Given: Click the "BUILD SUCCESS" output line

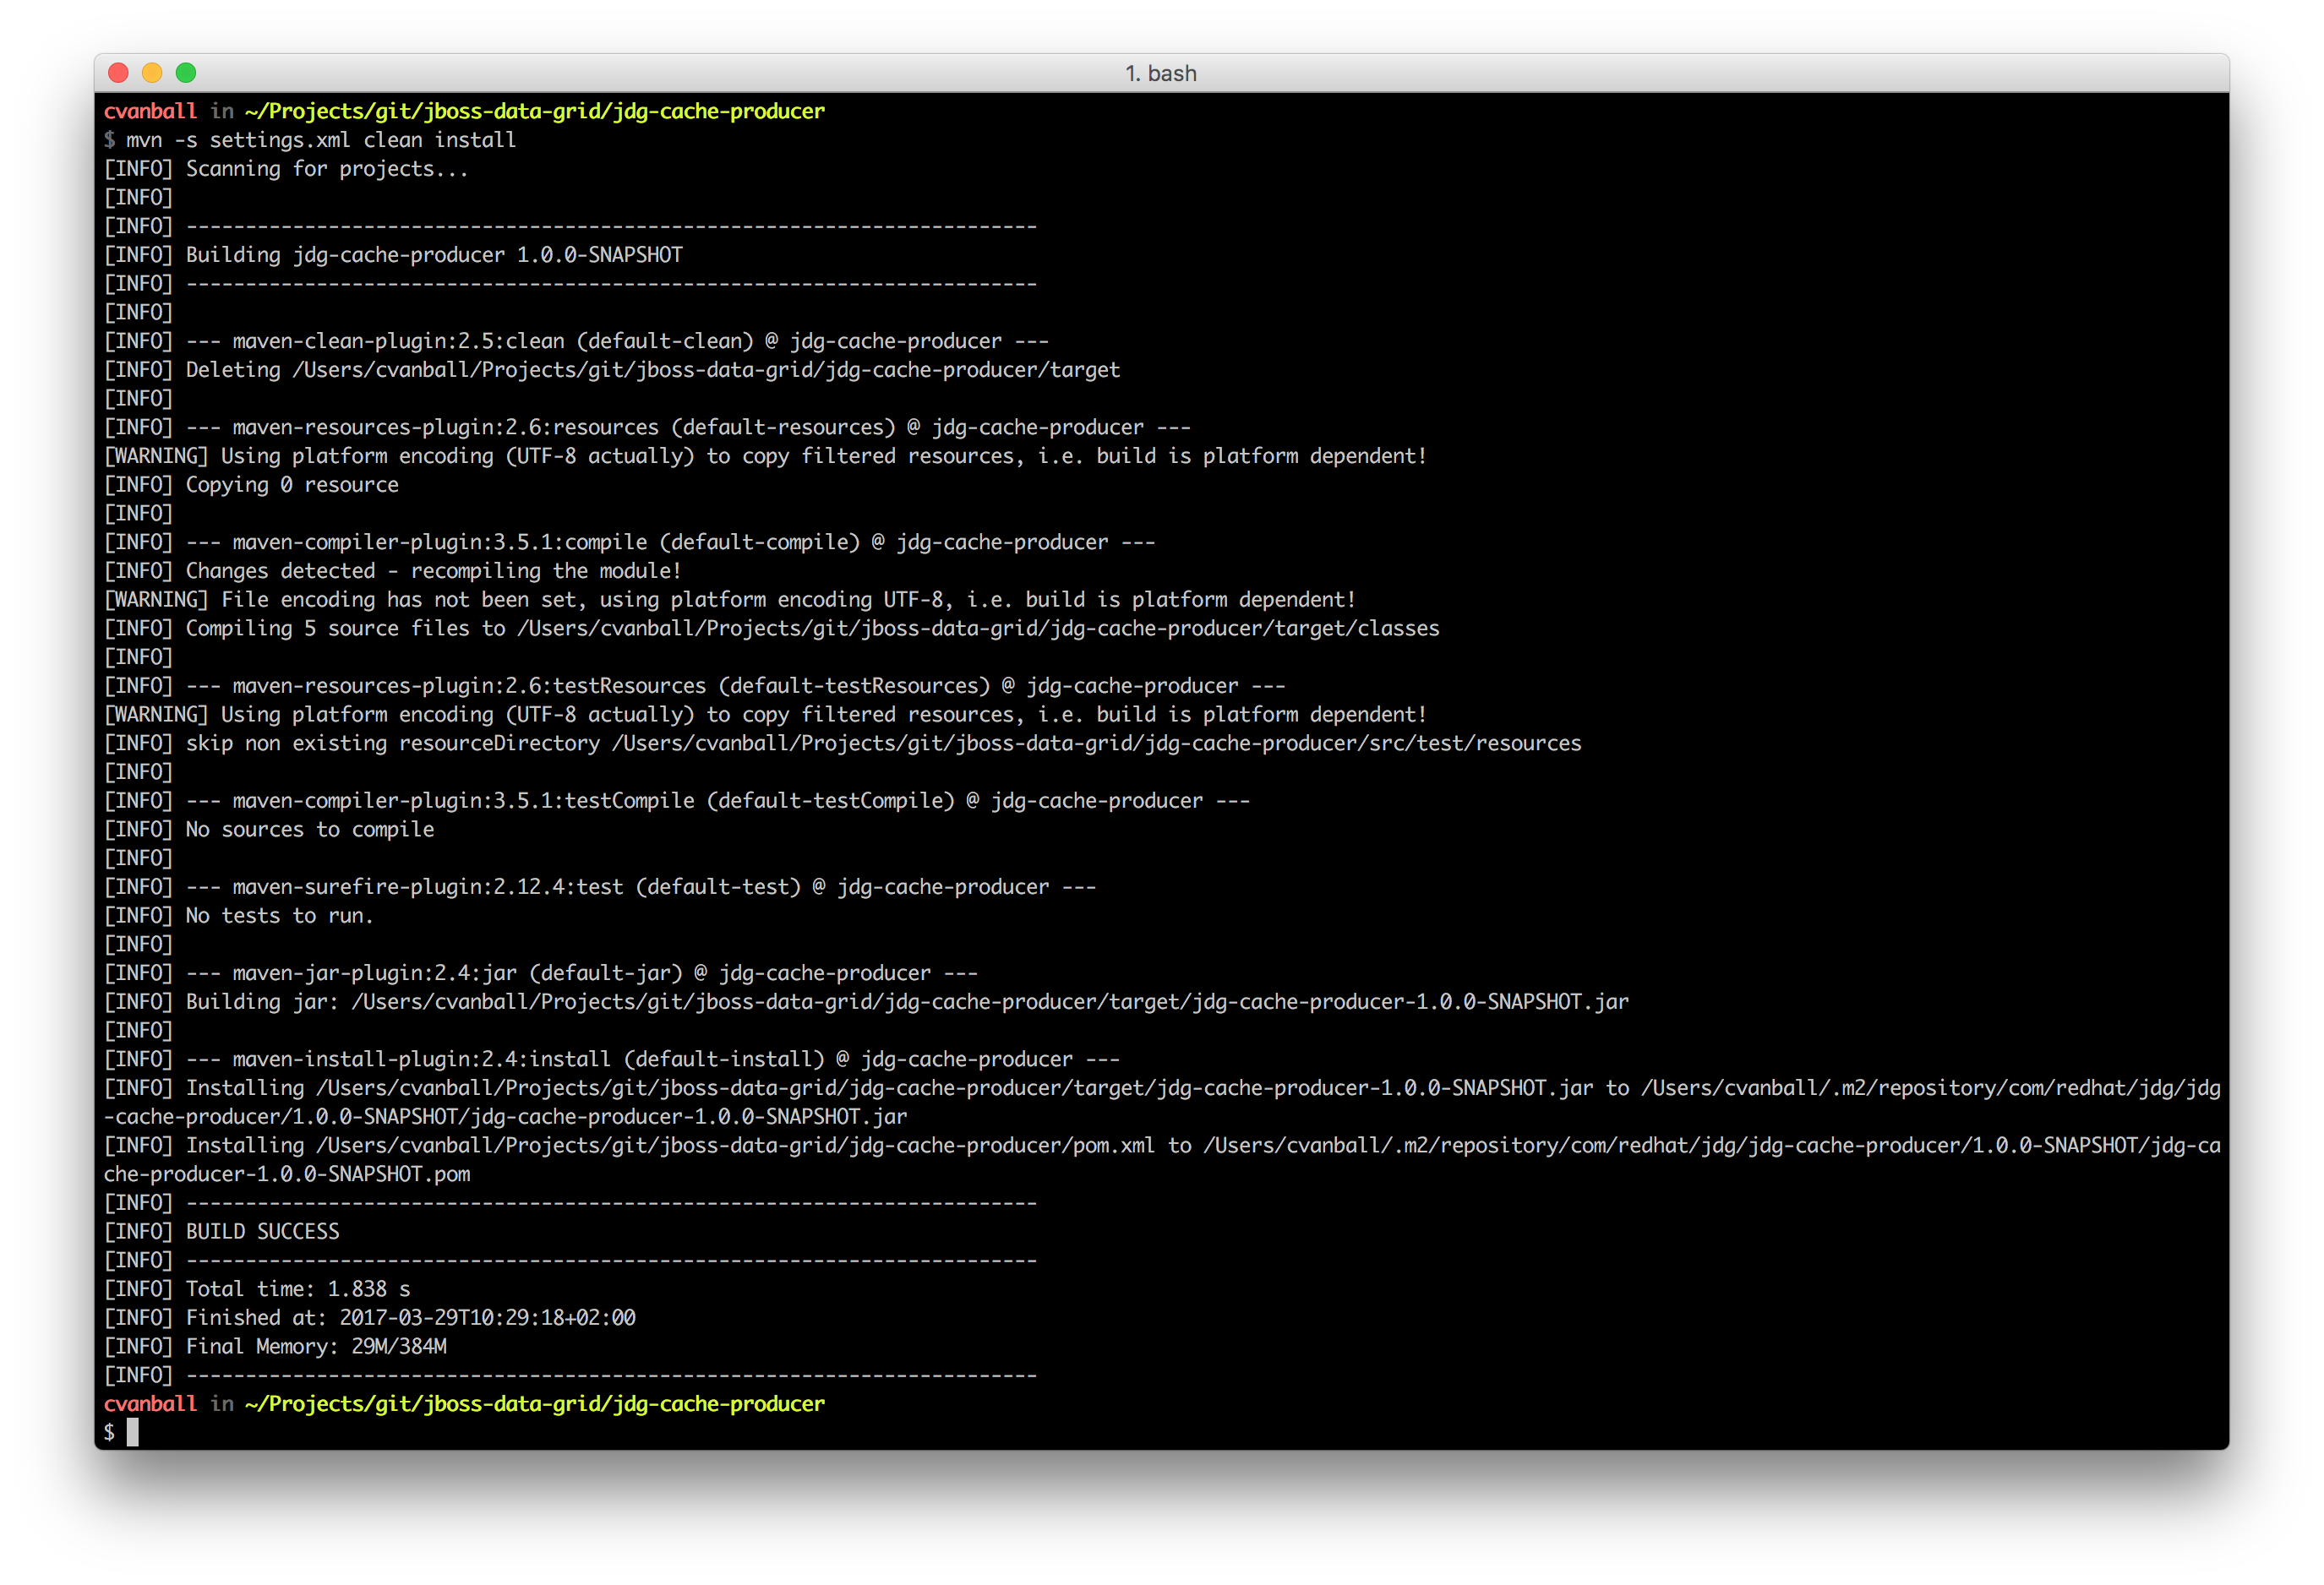Looking at the screenshot, I should point(262,1231).
